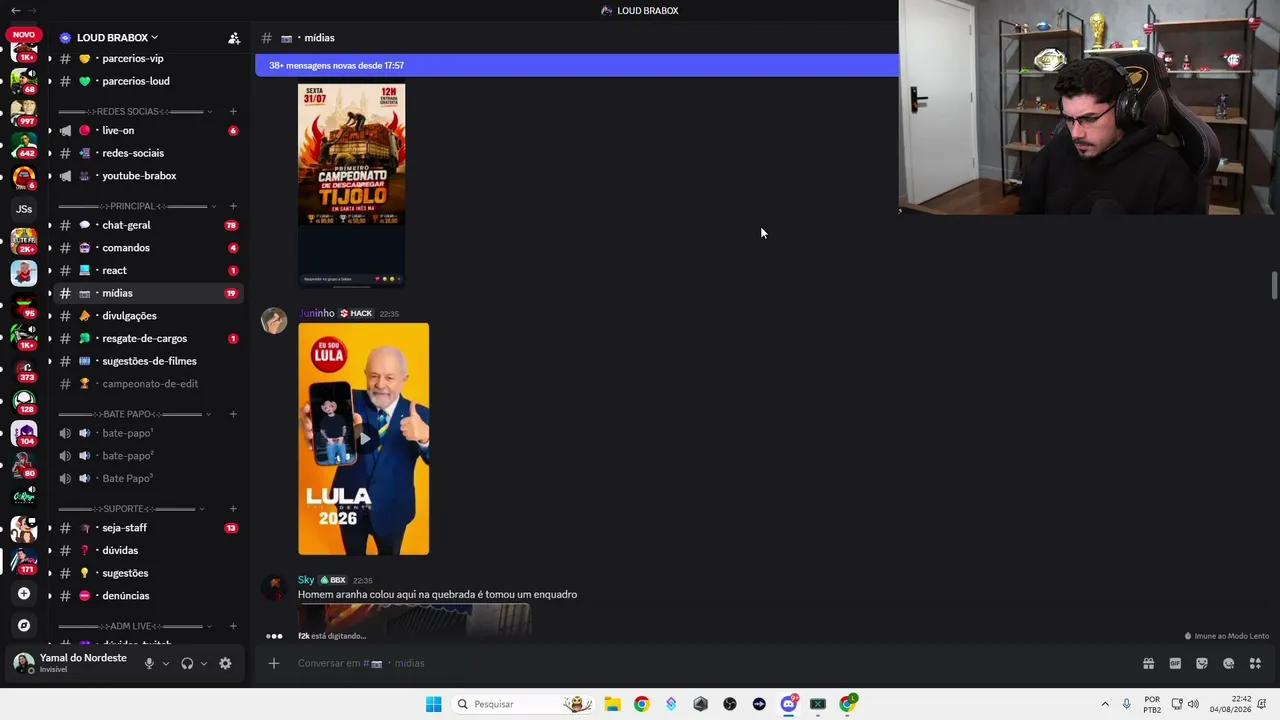Open the resgate-de-cargos channel
The image size is (1280, 720).
click(149, 338)
